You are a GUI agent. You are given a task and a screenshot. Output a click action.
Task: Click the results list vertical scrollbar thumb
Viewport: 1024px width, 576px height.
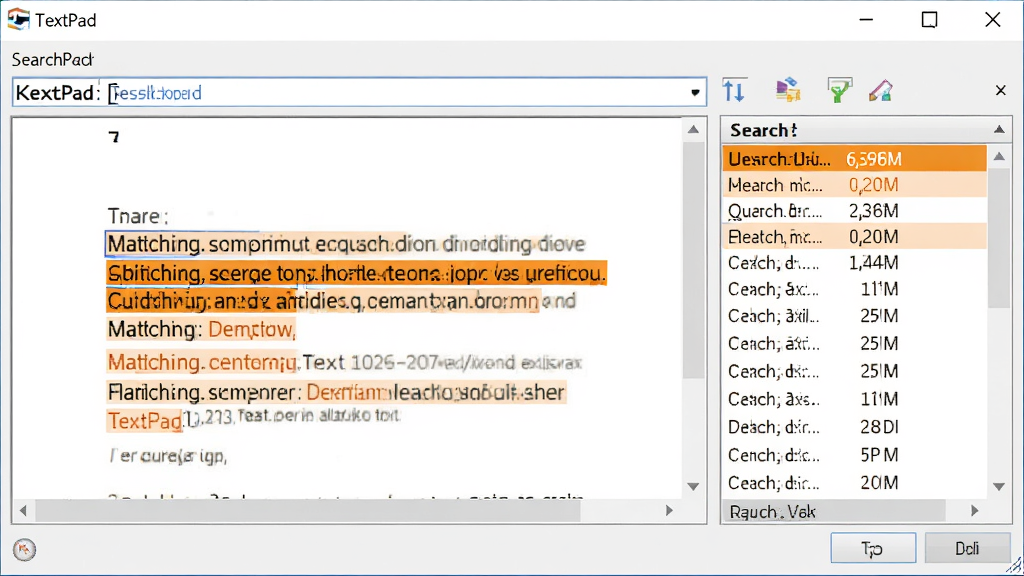(x=999, y=237)
